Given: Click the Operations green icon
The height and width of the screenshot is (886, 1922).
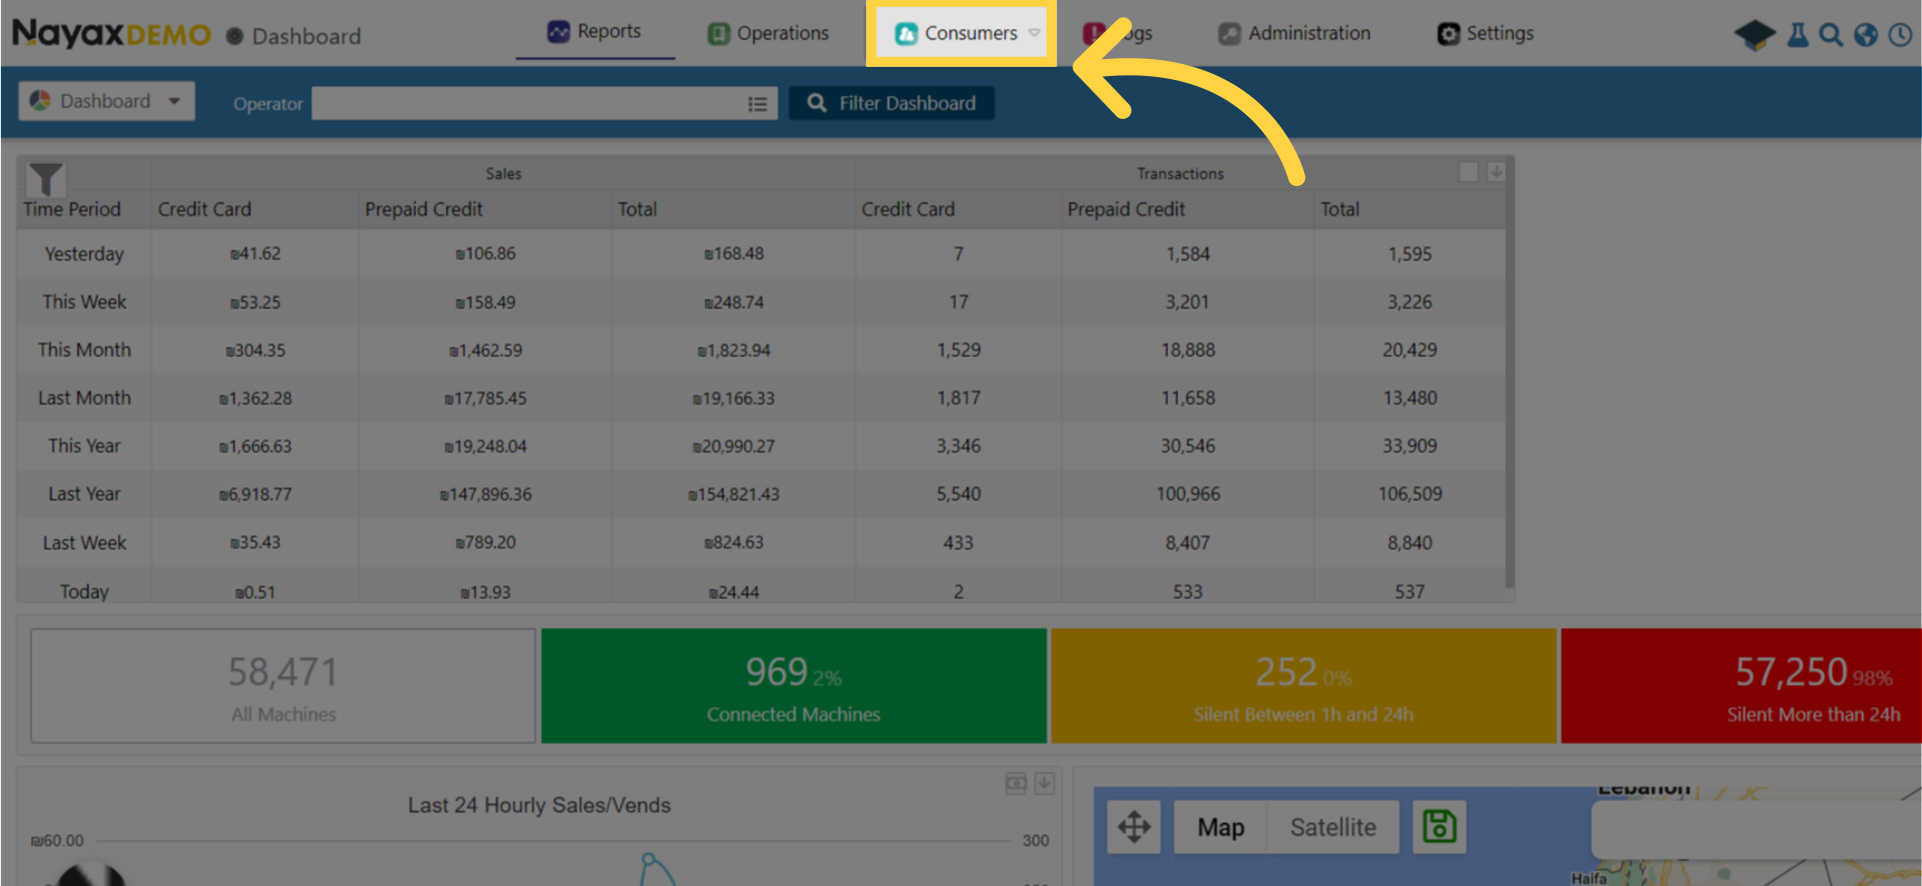Looking at the screenshot, I should (718, 34).
